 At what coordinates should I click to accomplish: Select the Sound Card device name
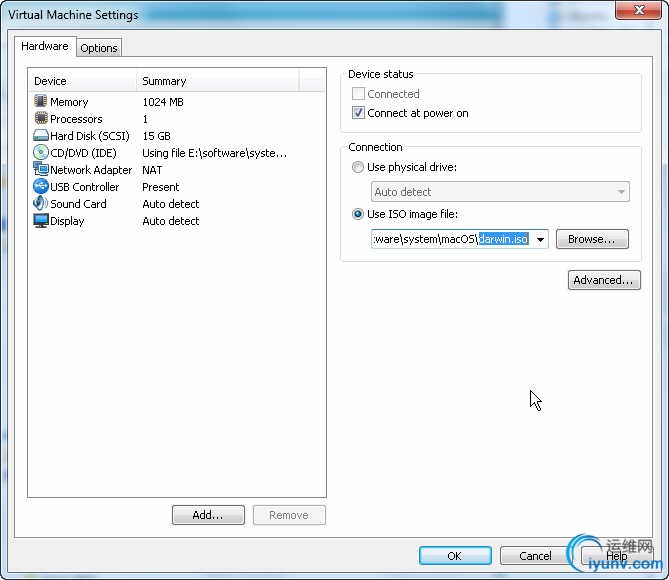click(x=79, y=204)
